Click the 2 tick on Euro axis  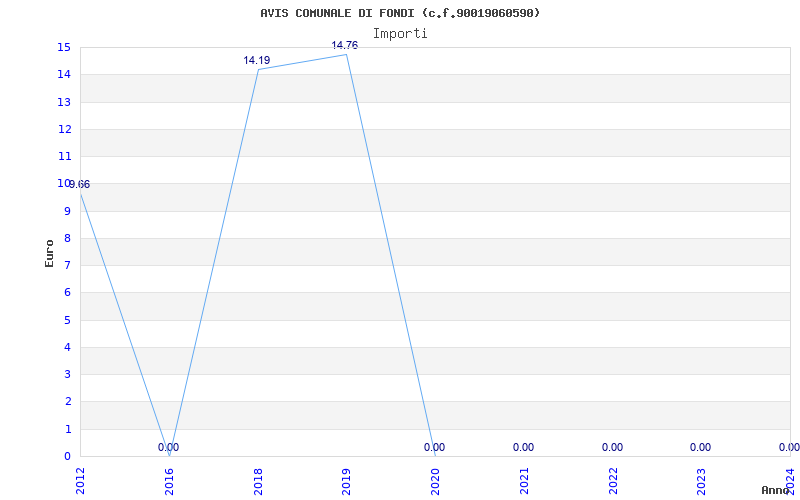67,402
